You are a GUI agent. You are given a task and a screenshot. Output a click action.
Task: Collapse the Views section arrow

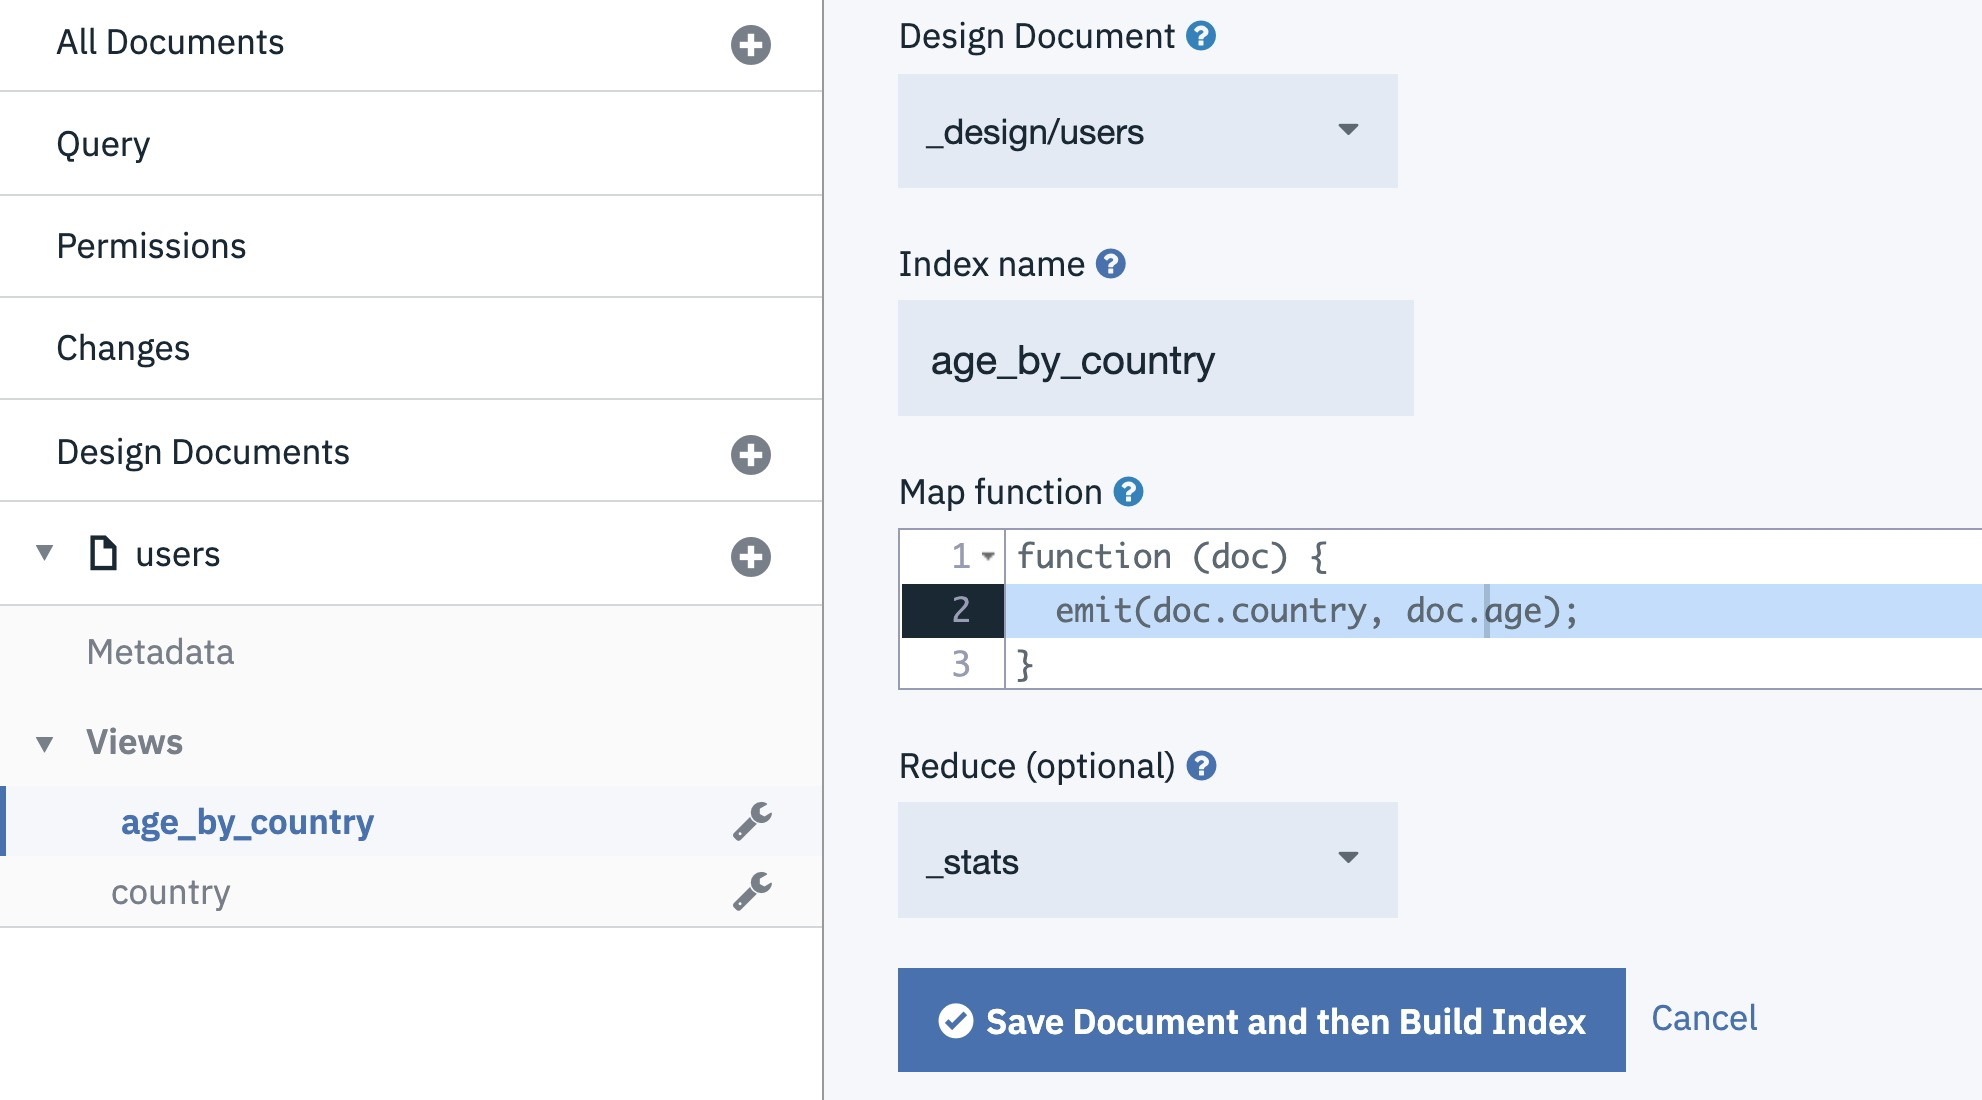(45, 743)
